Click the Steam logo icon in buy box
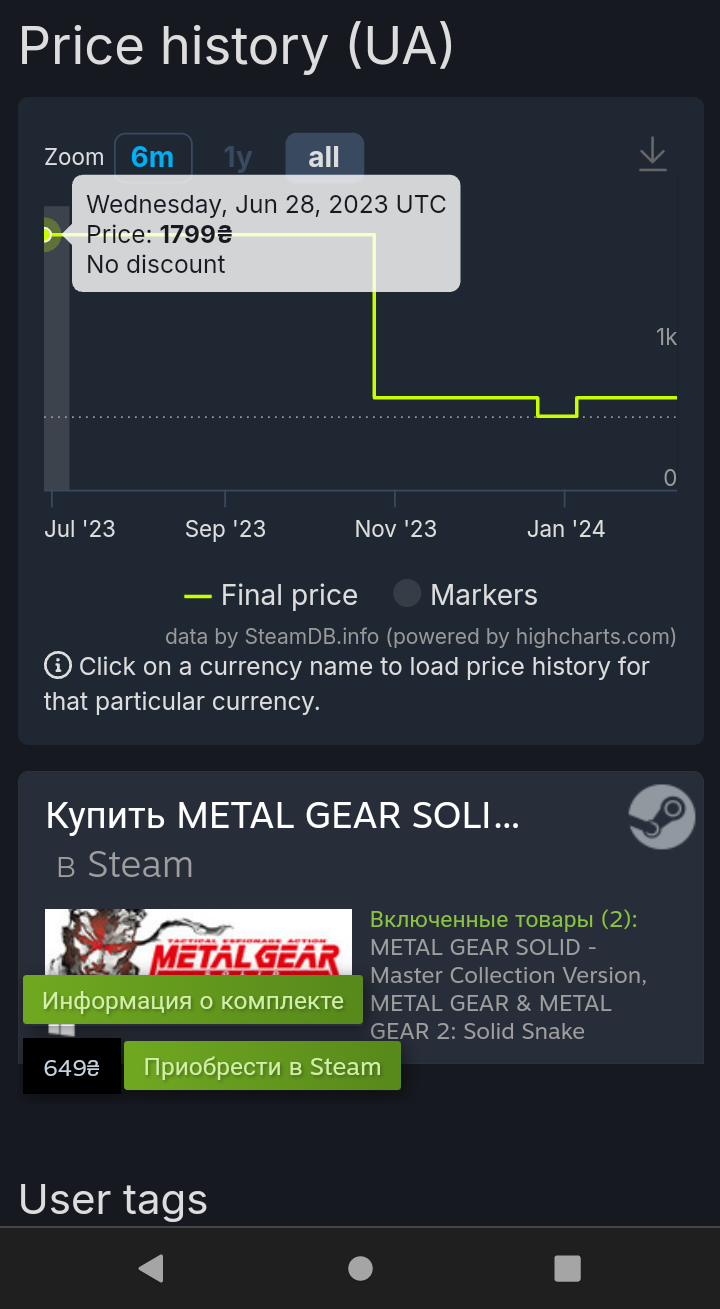This screenshot has width=720, height=1309. [662, 817]
